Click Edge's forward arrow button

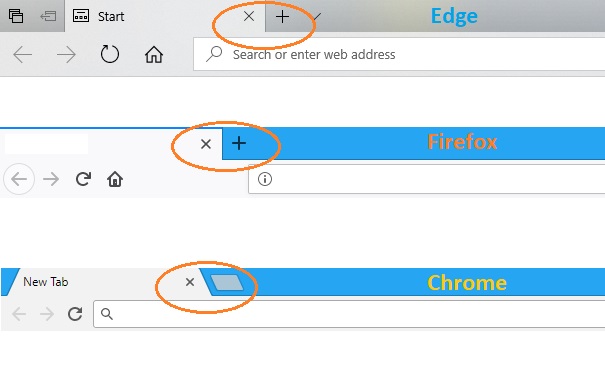(x=66, y=54)
